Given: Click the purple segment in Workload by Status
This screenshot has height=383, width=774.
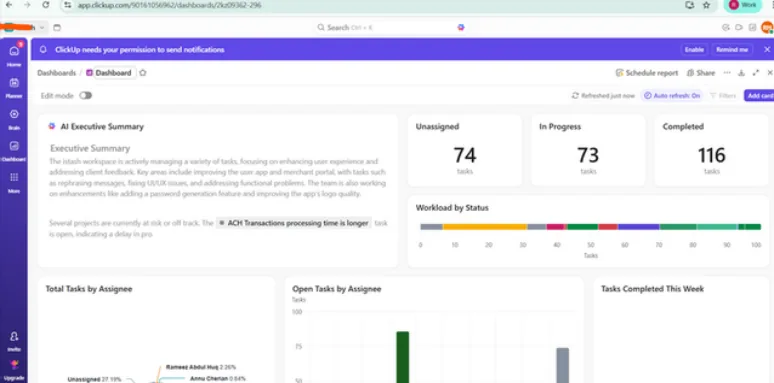Looking at the screenshot, I should 639,227.
